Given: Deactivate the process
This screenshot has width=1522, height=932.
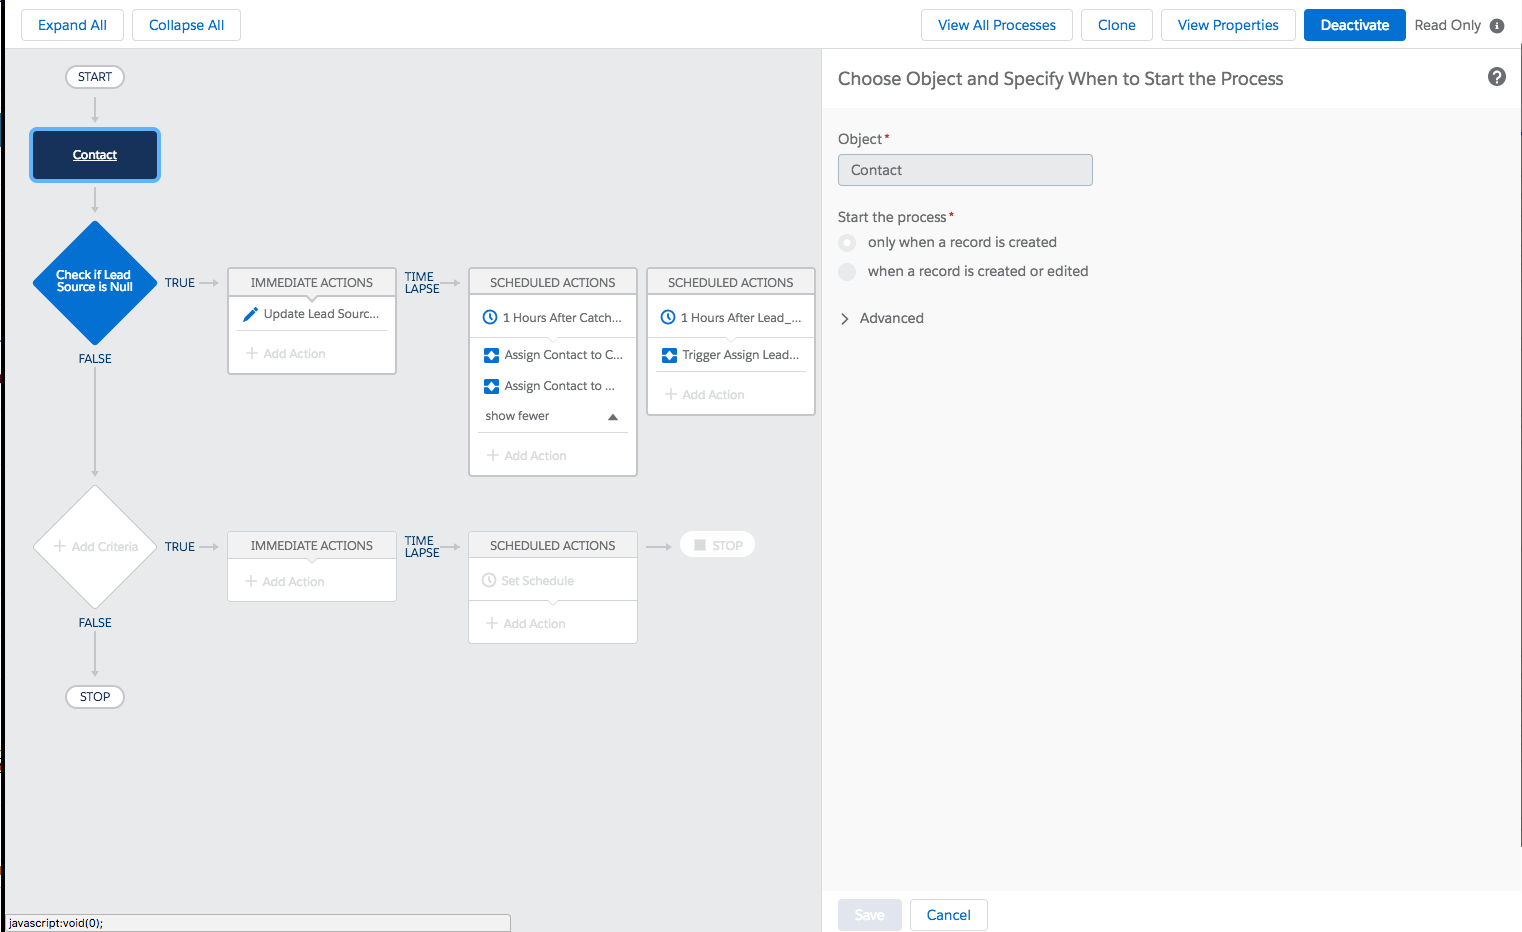Looking at the screenshot, I should pyautogui.click(x=1354, y=25).
